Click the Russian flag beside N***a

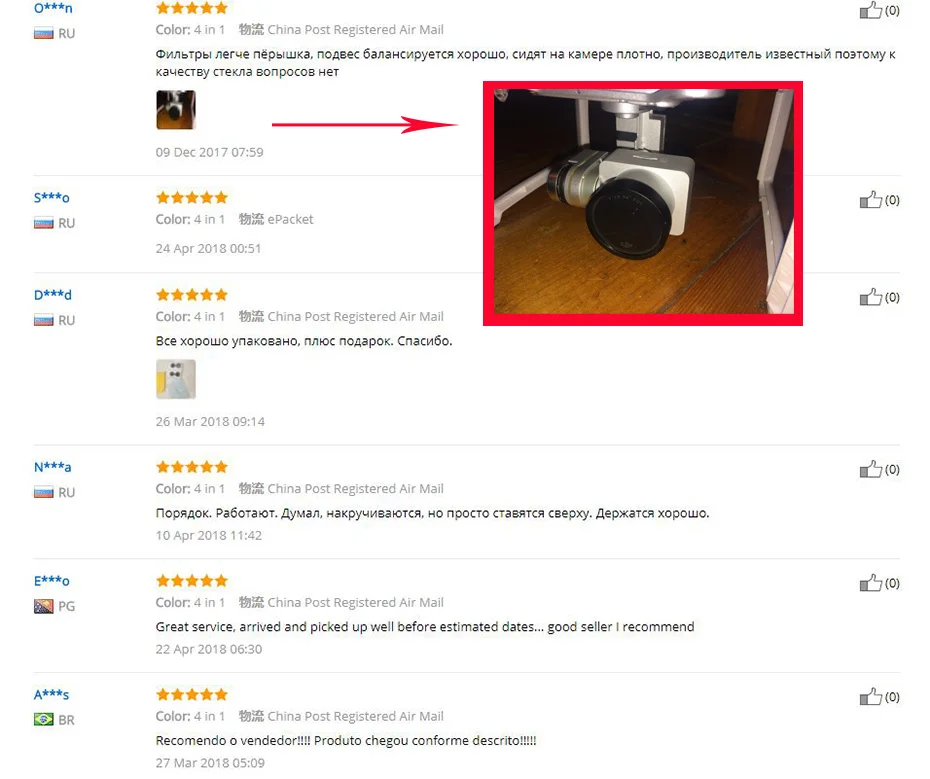pos(43,492)
